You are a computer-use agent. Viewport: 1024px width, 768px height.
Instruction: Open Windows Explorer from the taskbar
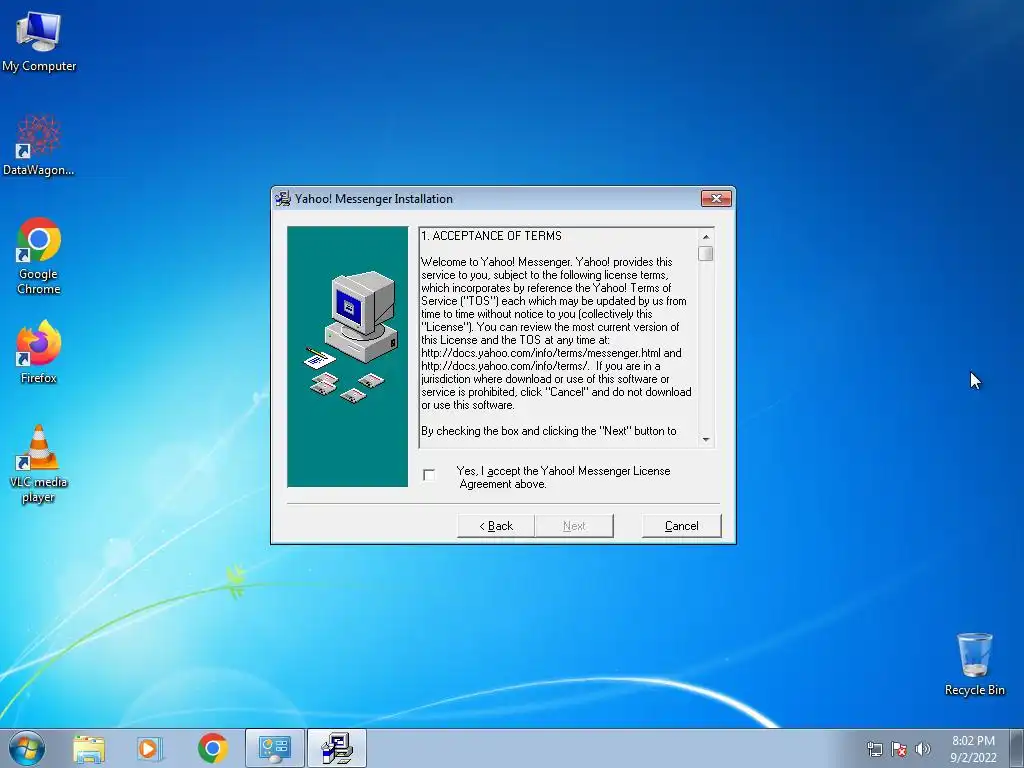tap(89, 749)
